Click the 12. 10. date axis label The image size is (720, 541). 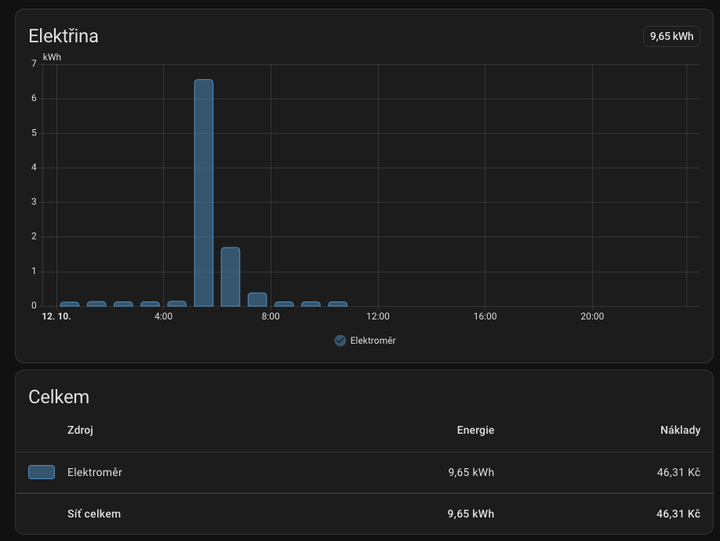click(56, 316)
